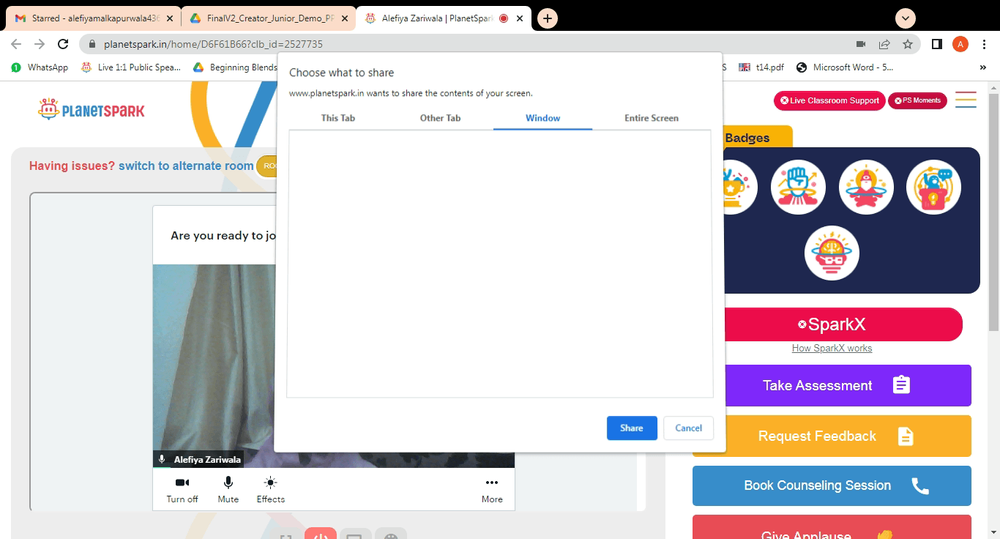Open the PlanetSpark hamburger menu
This screenshot has height=539, width=1000.
[x=966, y=100]
